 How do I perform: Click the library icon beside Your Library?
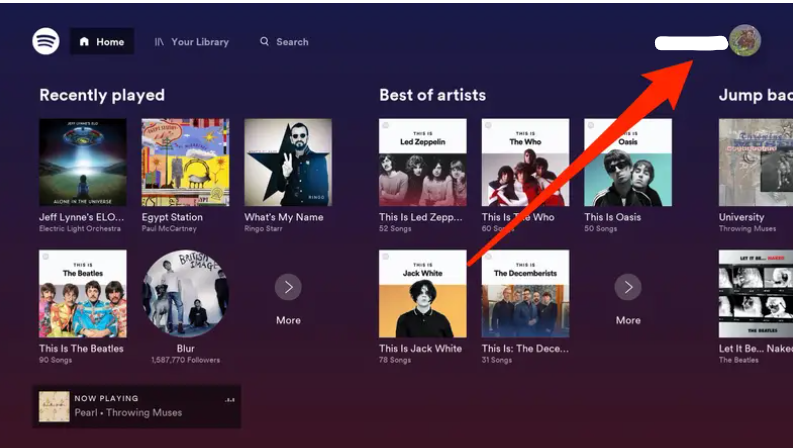(159, 42)
